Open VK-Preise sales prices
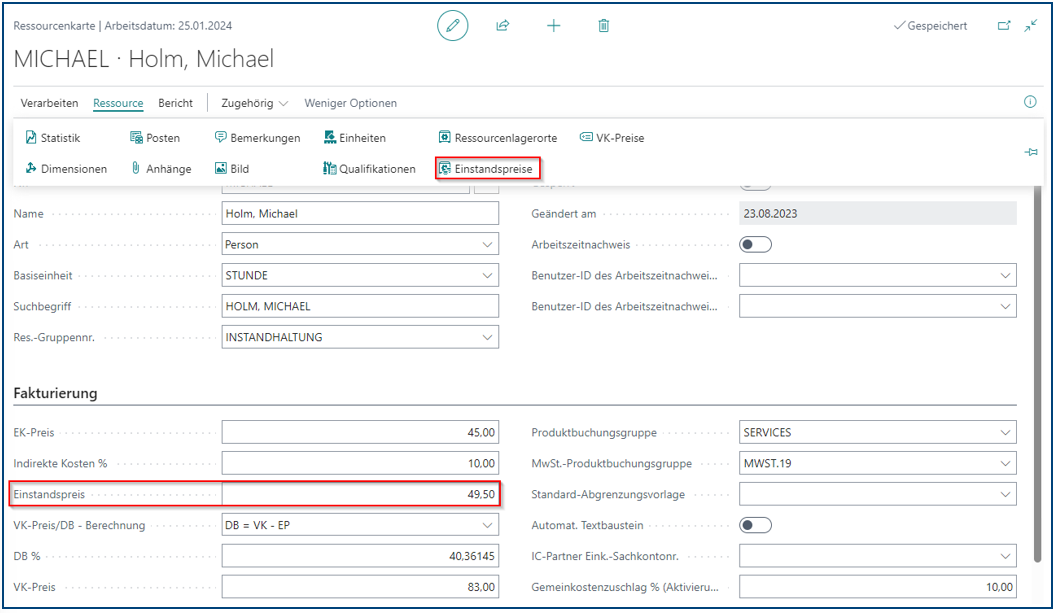Viewport: 1056px width, 613px height. coord(612,137)
